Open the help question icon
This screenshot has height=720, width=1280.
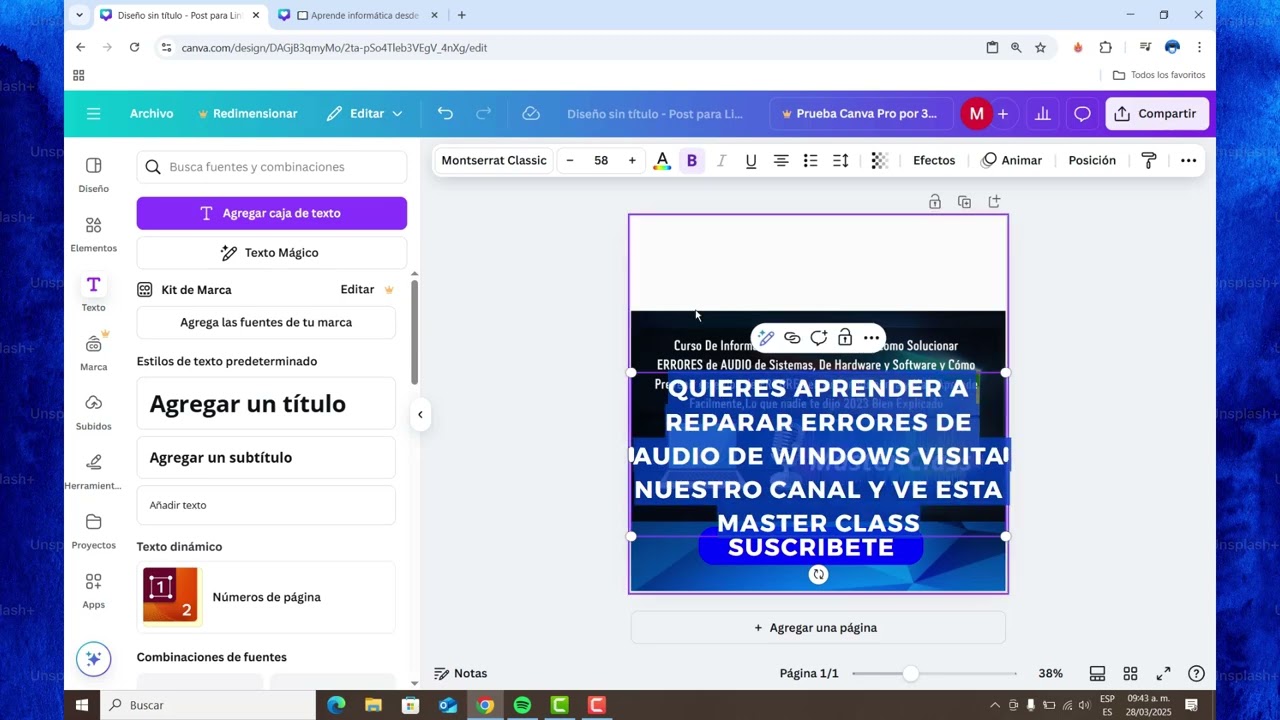[1196, 674]
